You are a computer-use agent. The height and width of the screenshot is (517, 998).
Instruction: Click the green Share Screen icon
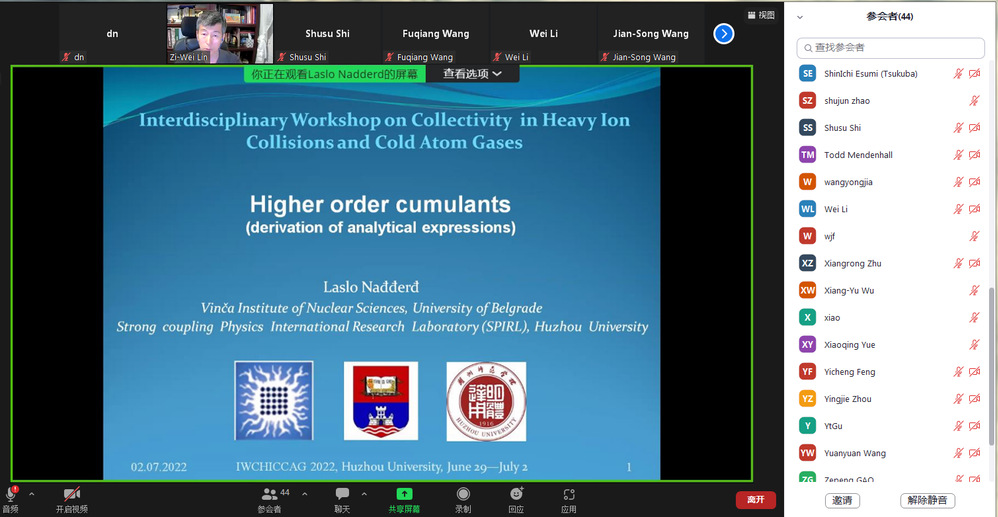[404, 494]
